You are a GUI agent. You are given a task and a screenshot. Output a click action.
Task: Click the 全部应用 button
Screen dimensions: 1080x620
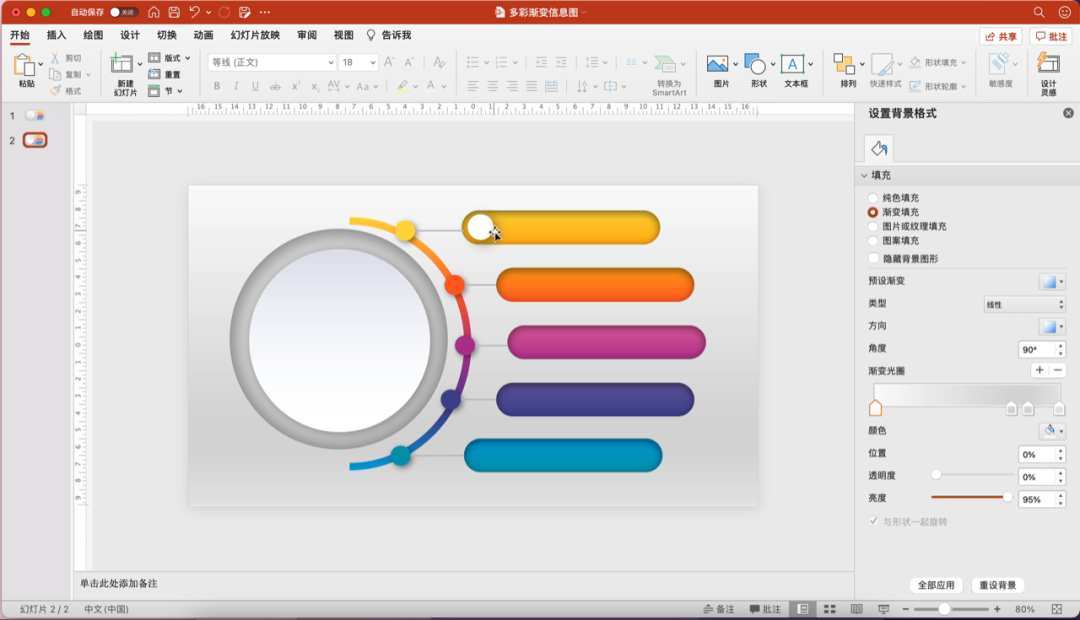936,585
